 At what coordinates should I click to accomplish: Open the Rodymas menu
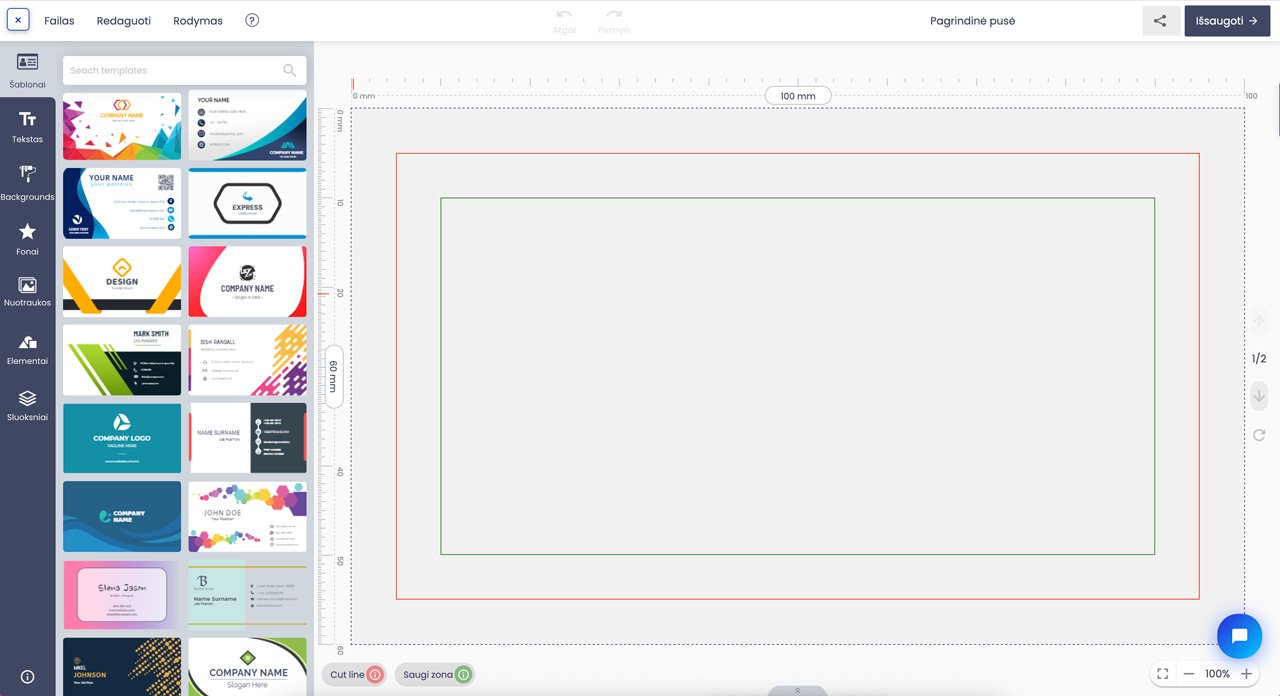click(x=198, y=21)
